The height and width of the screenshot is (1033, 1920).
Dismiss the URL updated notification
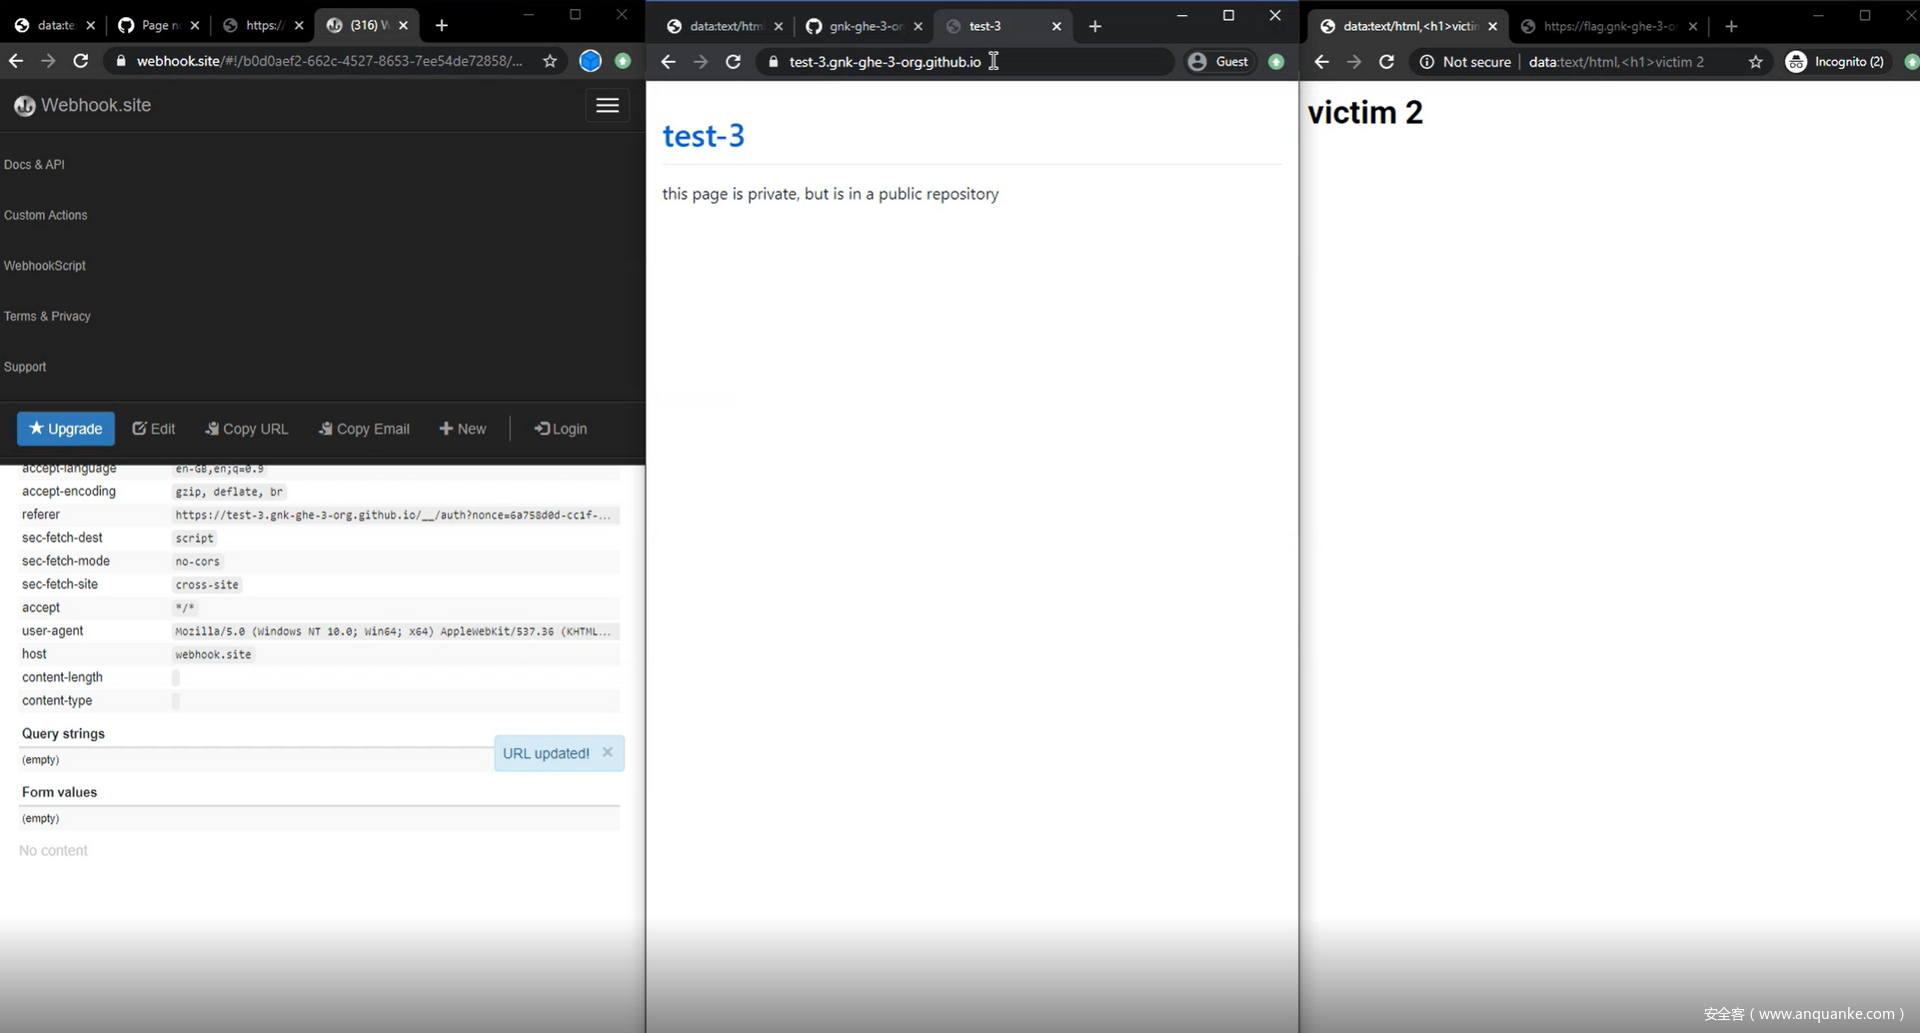point(607,752)
